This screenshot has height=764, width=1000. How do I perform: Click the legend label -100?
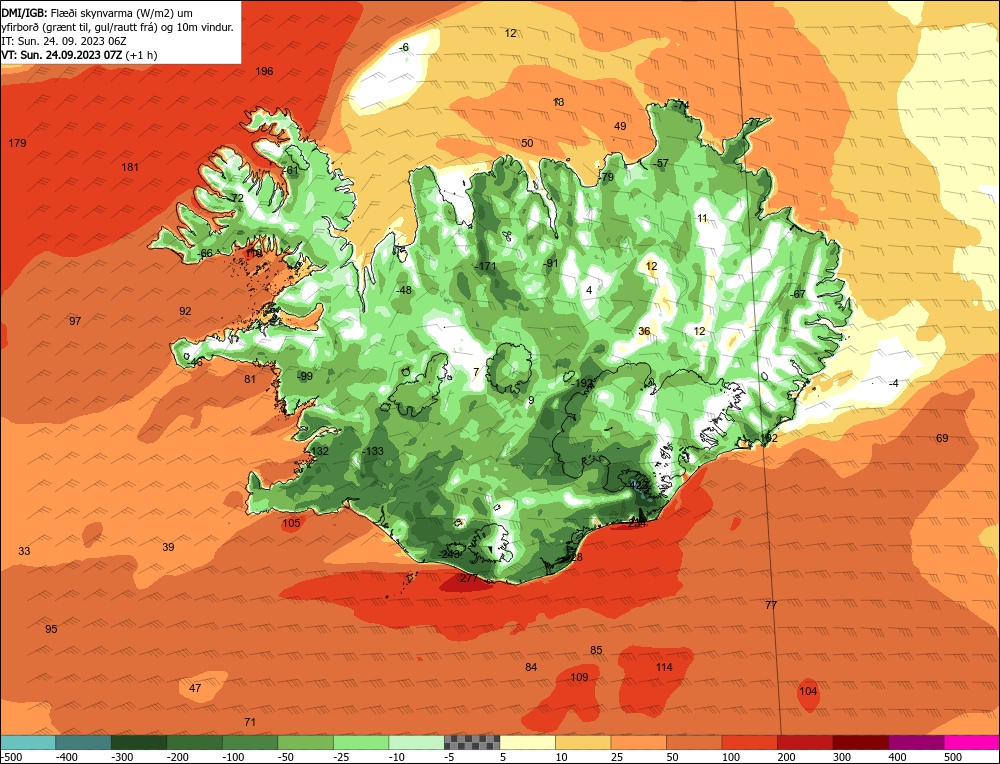(233, 757)
